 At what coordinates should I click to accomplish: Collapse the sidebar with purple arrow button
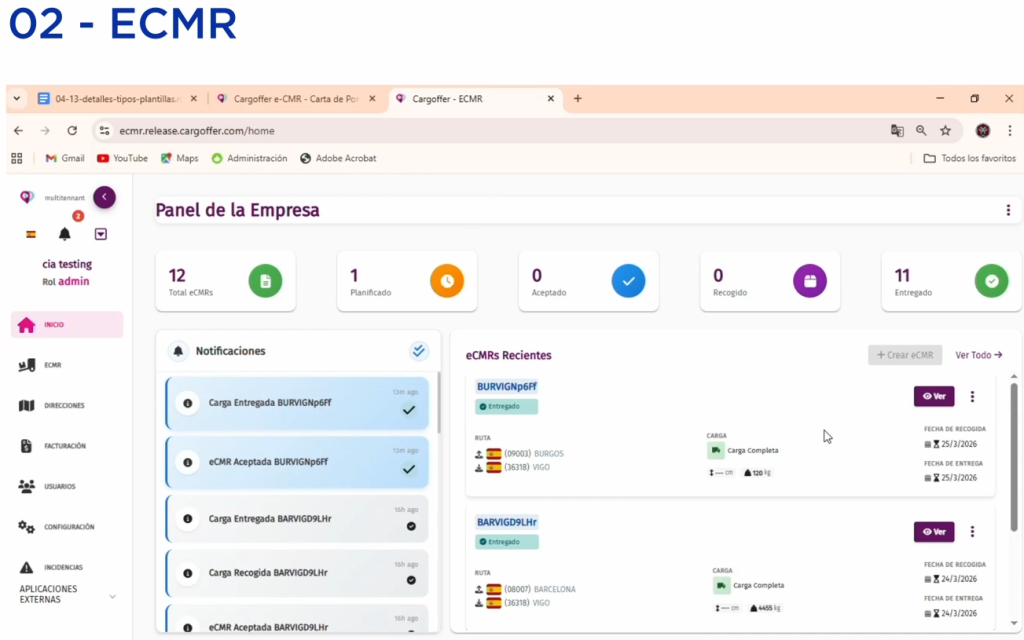pos(104,197)
